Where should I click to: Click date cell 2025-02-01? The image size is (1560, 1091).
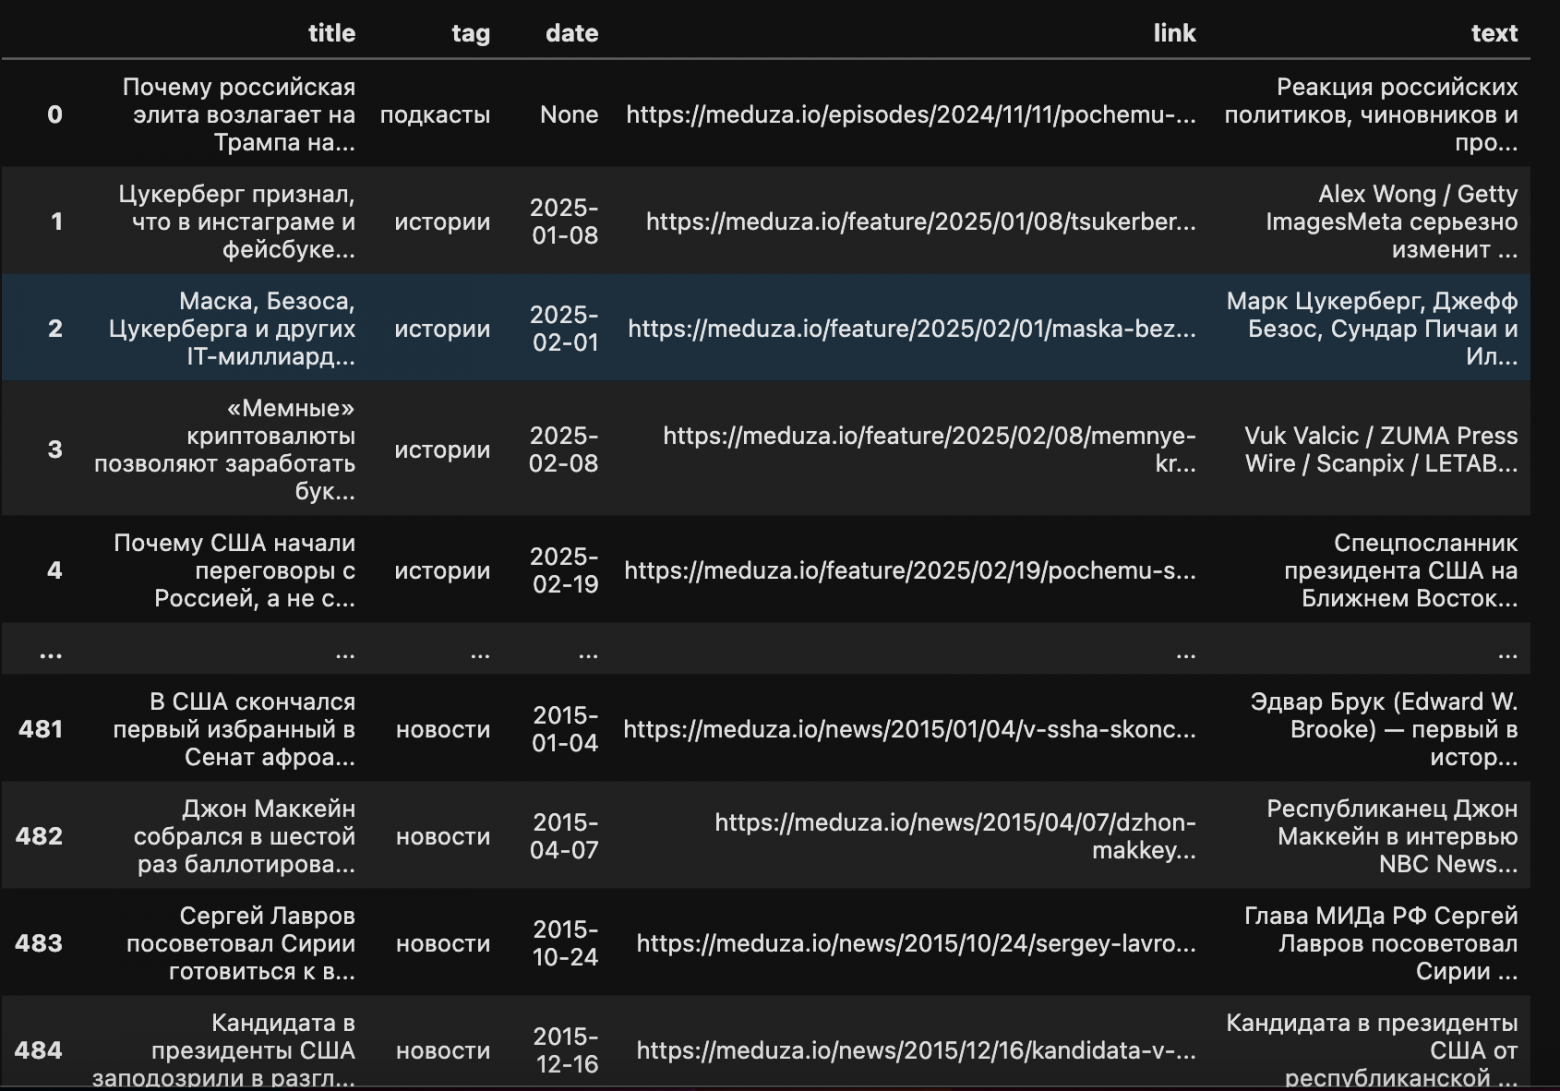[564, 328]
